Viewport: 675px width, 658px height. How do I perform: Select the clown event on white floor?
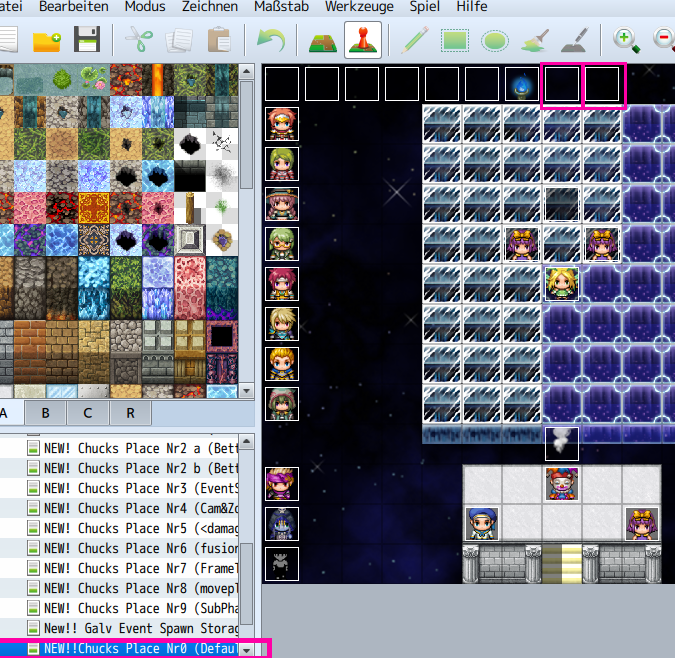(x=562, y=484)
